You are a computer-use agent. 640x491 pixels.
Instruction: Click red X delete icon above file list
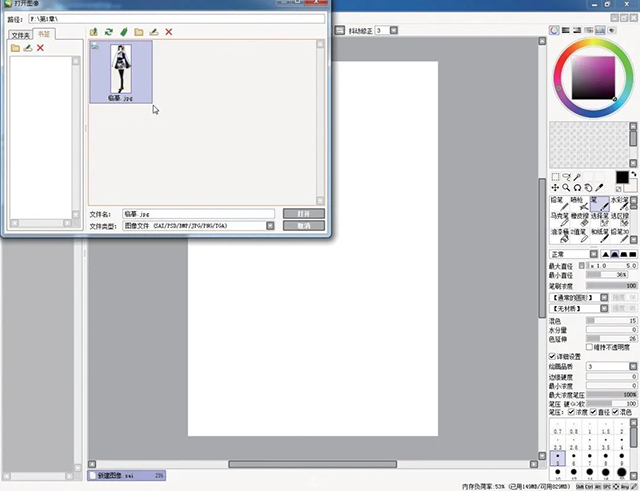169,32
